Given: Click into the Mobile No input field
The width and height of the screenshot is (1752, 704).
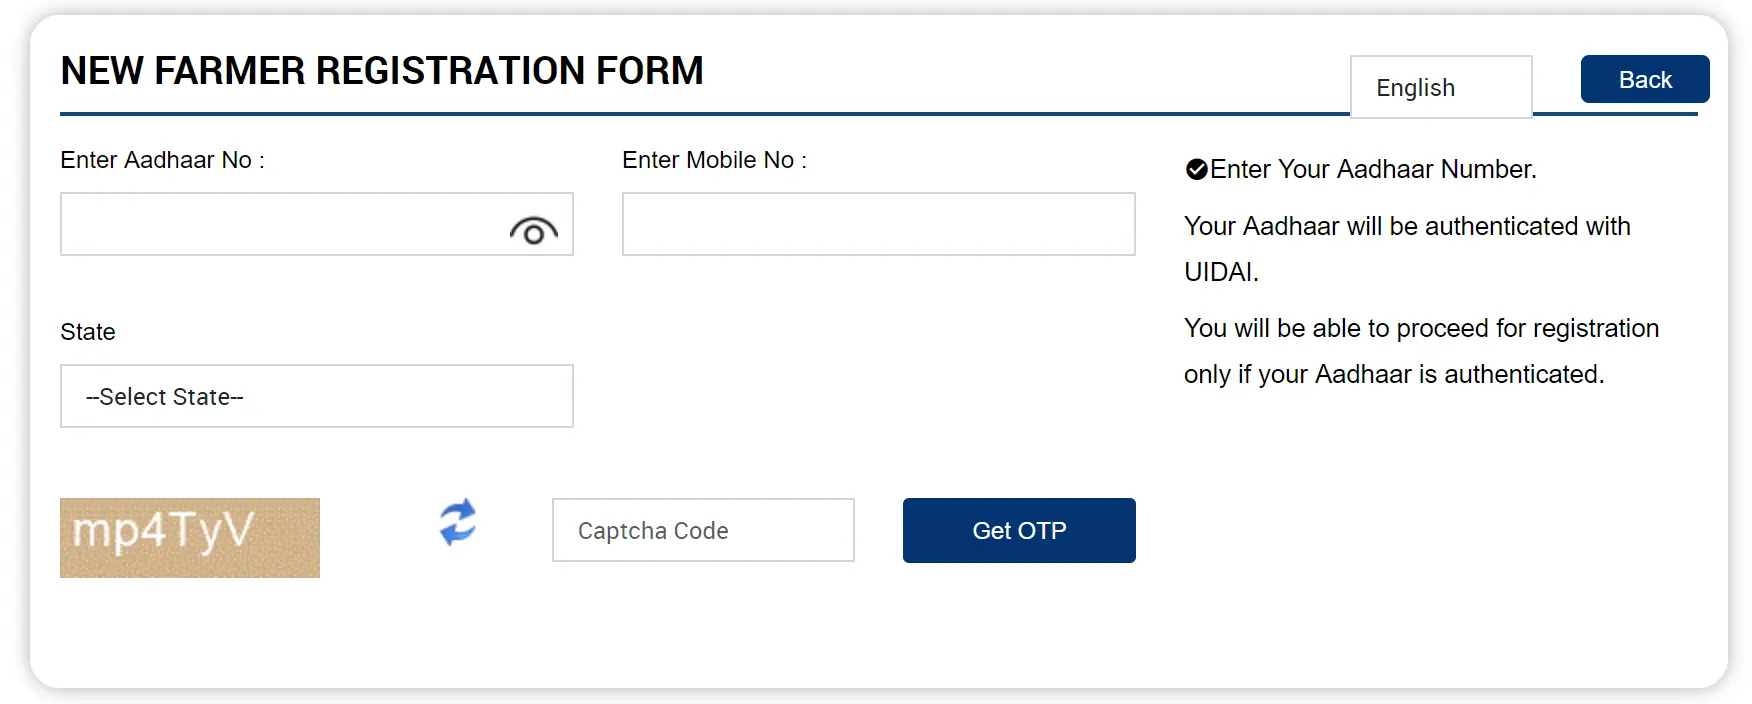Looking at the screenshot, I should click(x=878, y=224).
